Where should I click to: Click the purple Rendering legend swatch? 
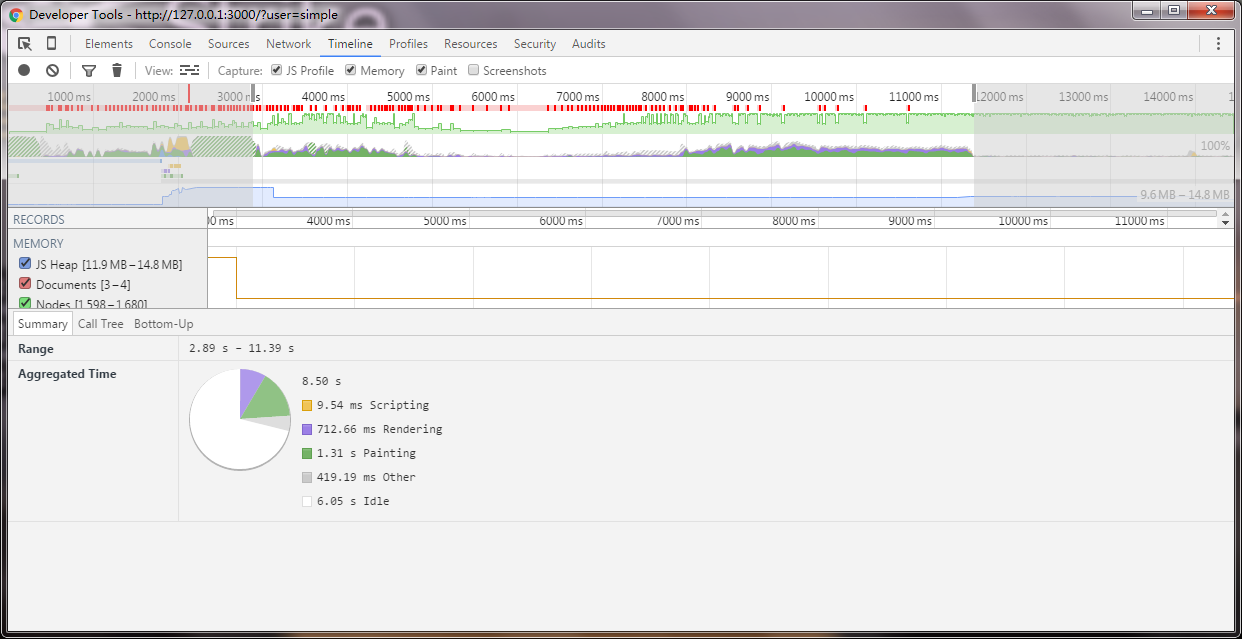(x=308, y=429)
